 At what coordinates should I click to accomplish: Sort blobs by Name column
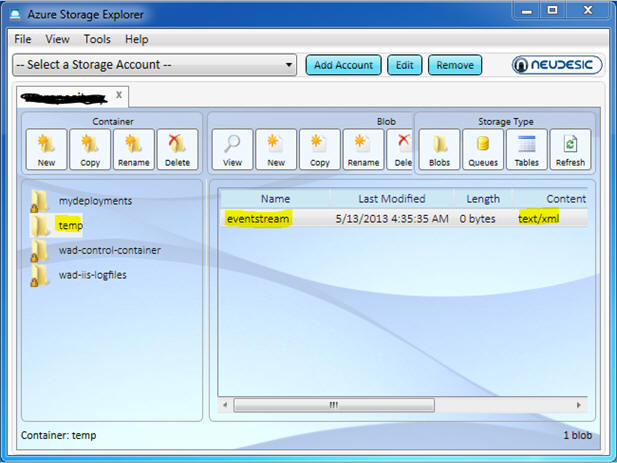point(275,199)
